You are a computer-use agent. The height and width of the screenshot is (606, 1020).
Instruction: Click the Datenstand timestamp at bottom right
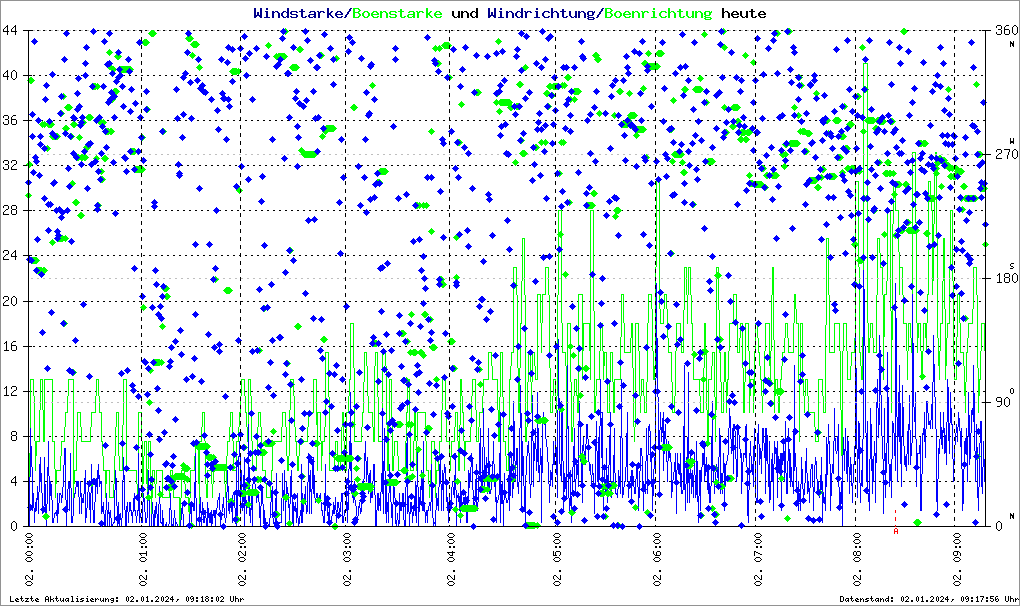point(926,599)
